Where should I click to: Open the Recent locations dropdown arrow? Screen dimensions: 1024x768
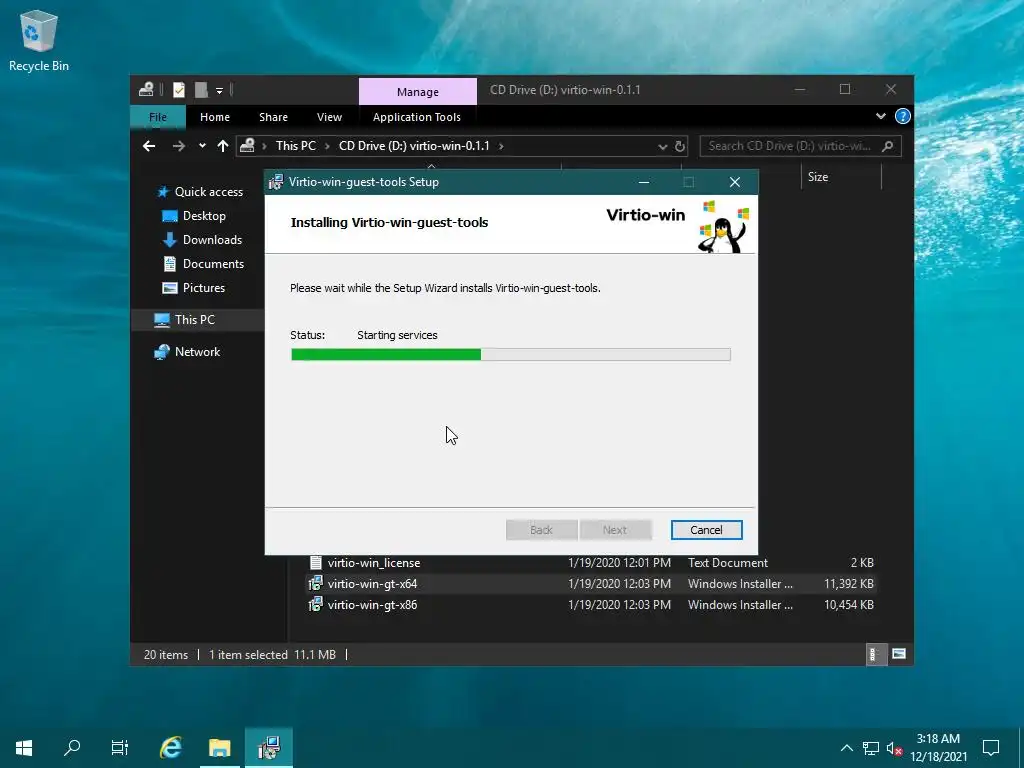click(202, 146)
